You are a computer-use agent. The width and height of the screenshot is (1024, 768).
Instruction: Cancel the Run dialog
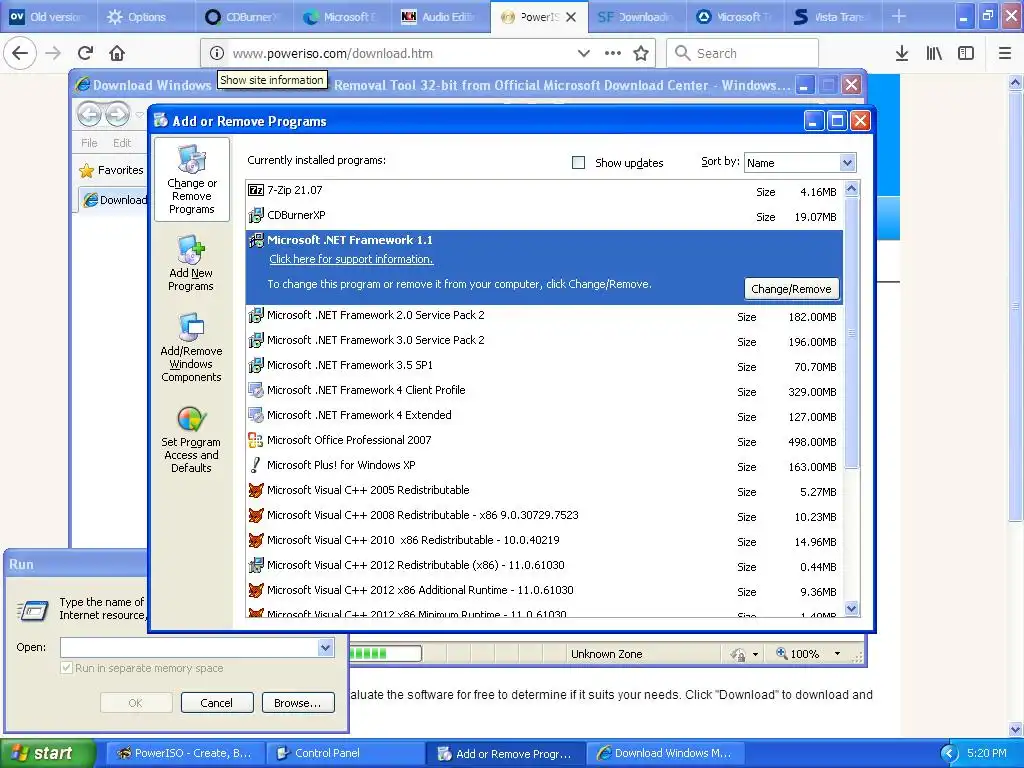pyautogui.click(x=216, y=703)
